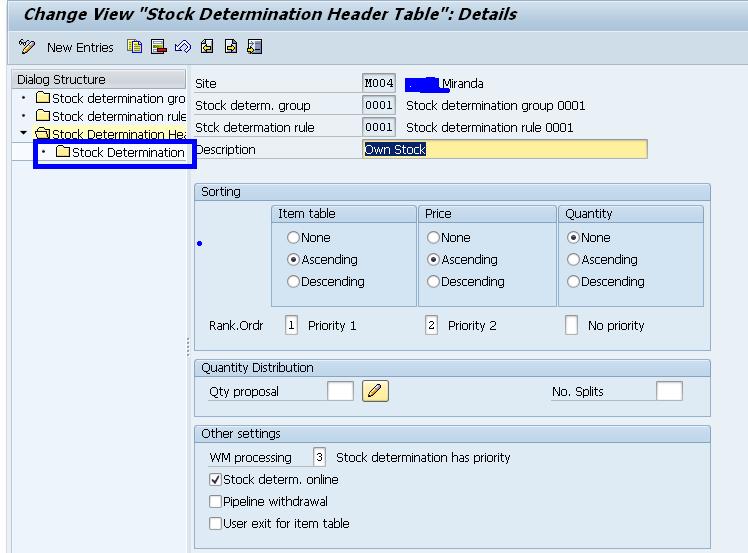Click the Dialog Structure panel header

[x=99, y=79]
